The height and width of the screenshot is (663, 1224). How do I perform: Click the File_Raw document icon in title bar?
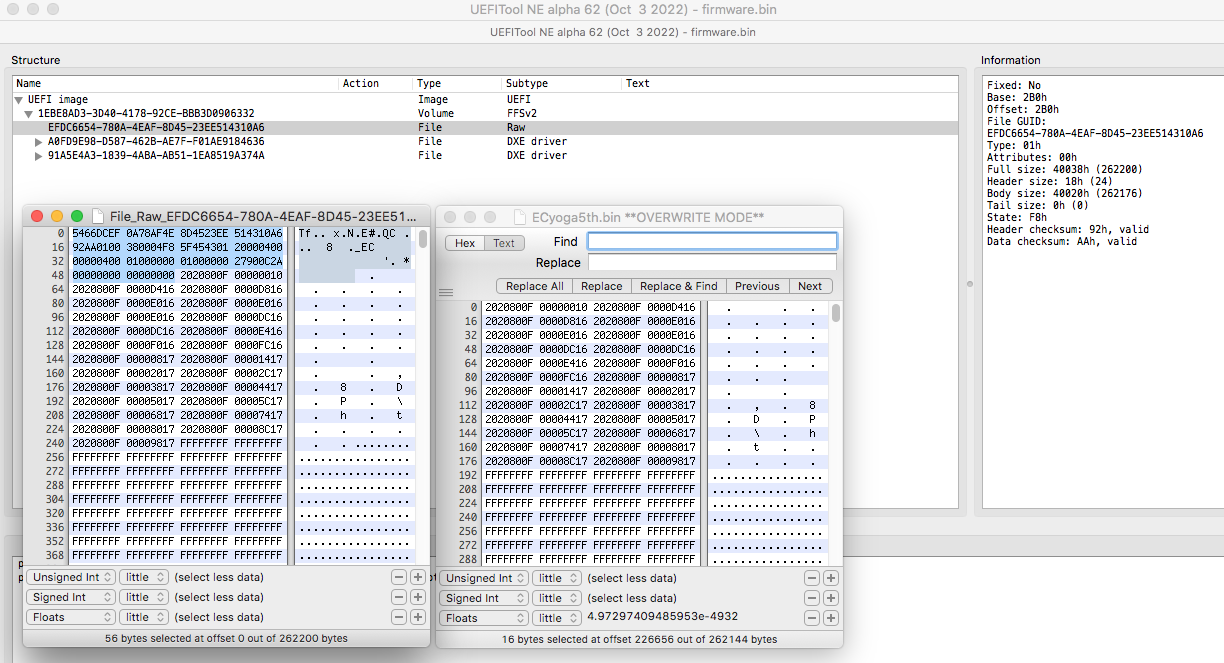tap(98, 216)
